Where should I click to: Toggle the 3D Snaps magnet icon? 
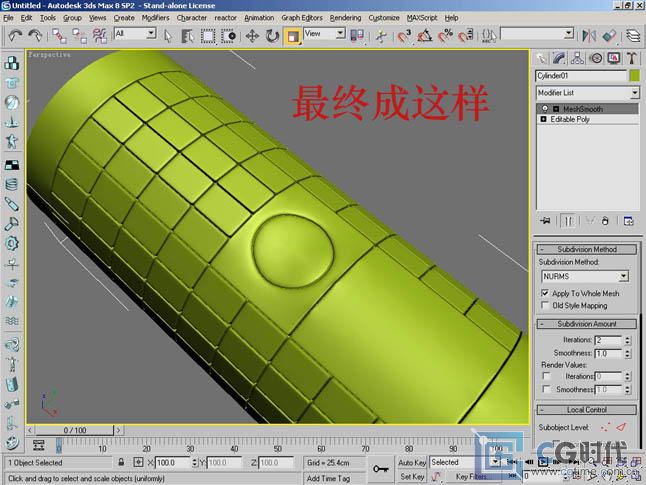pos(405,36)
